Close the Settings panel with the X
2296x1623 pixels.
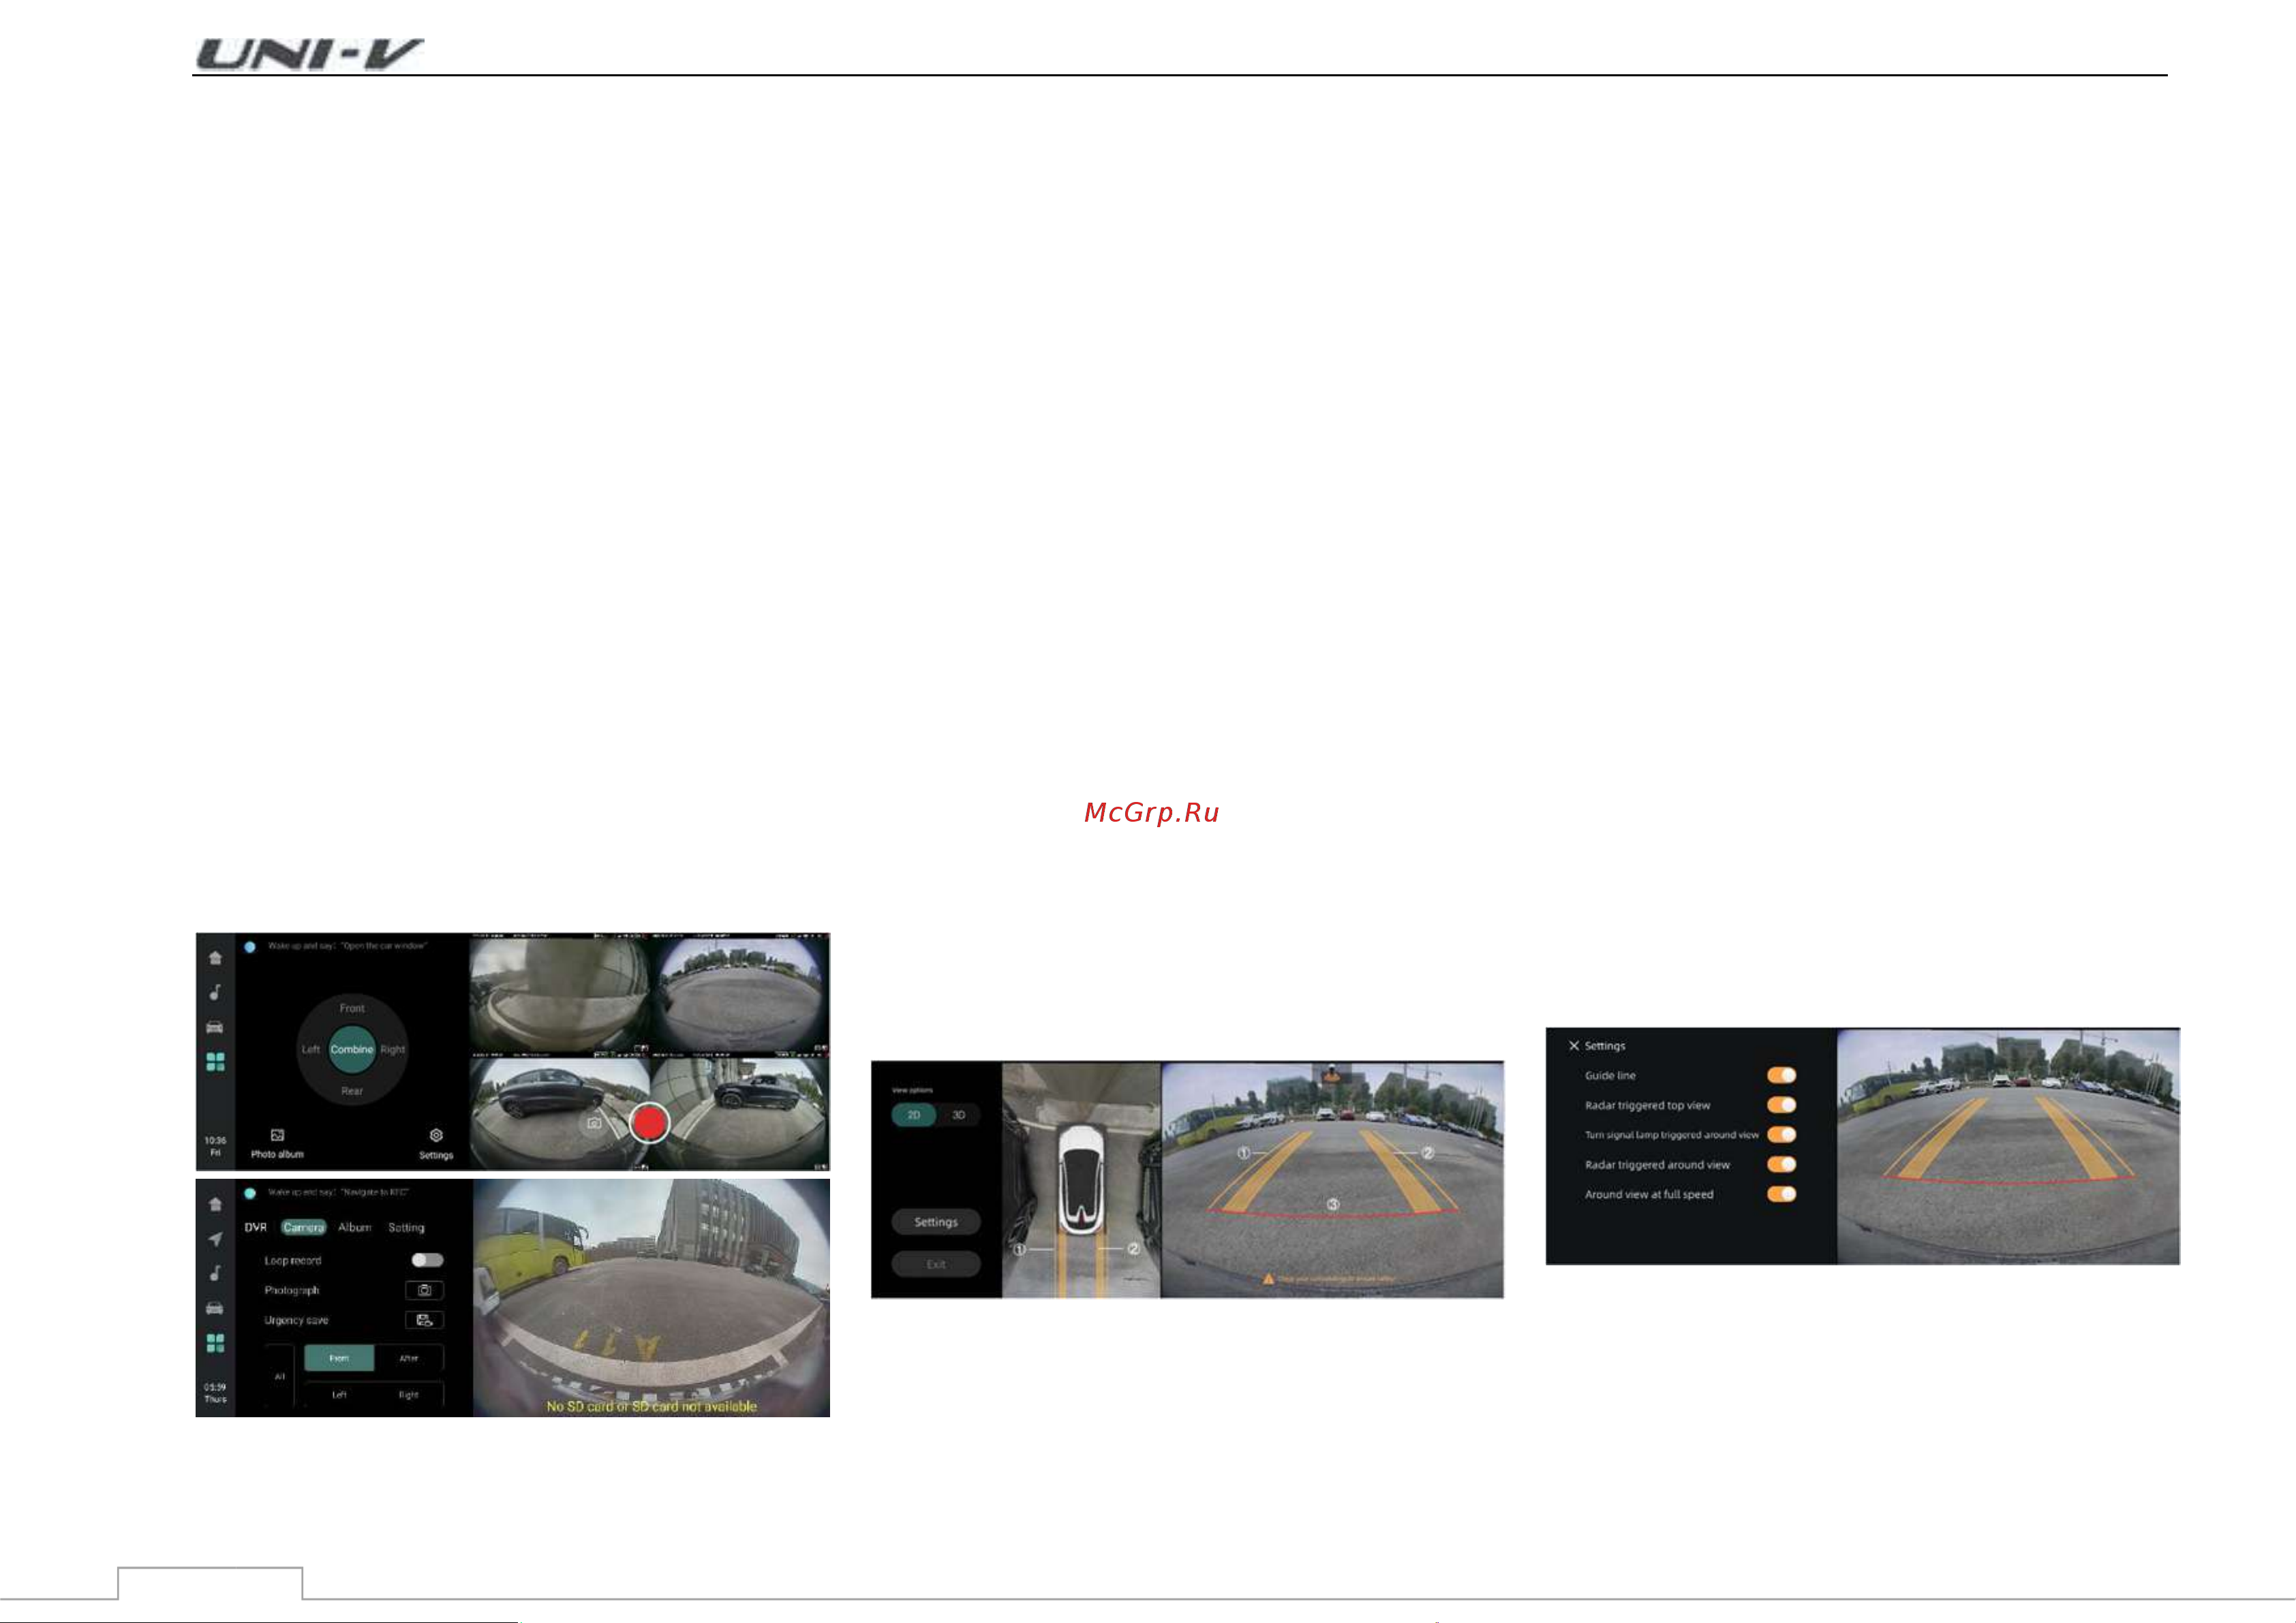pyautogui.click(x=1574, y=1046)
